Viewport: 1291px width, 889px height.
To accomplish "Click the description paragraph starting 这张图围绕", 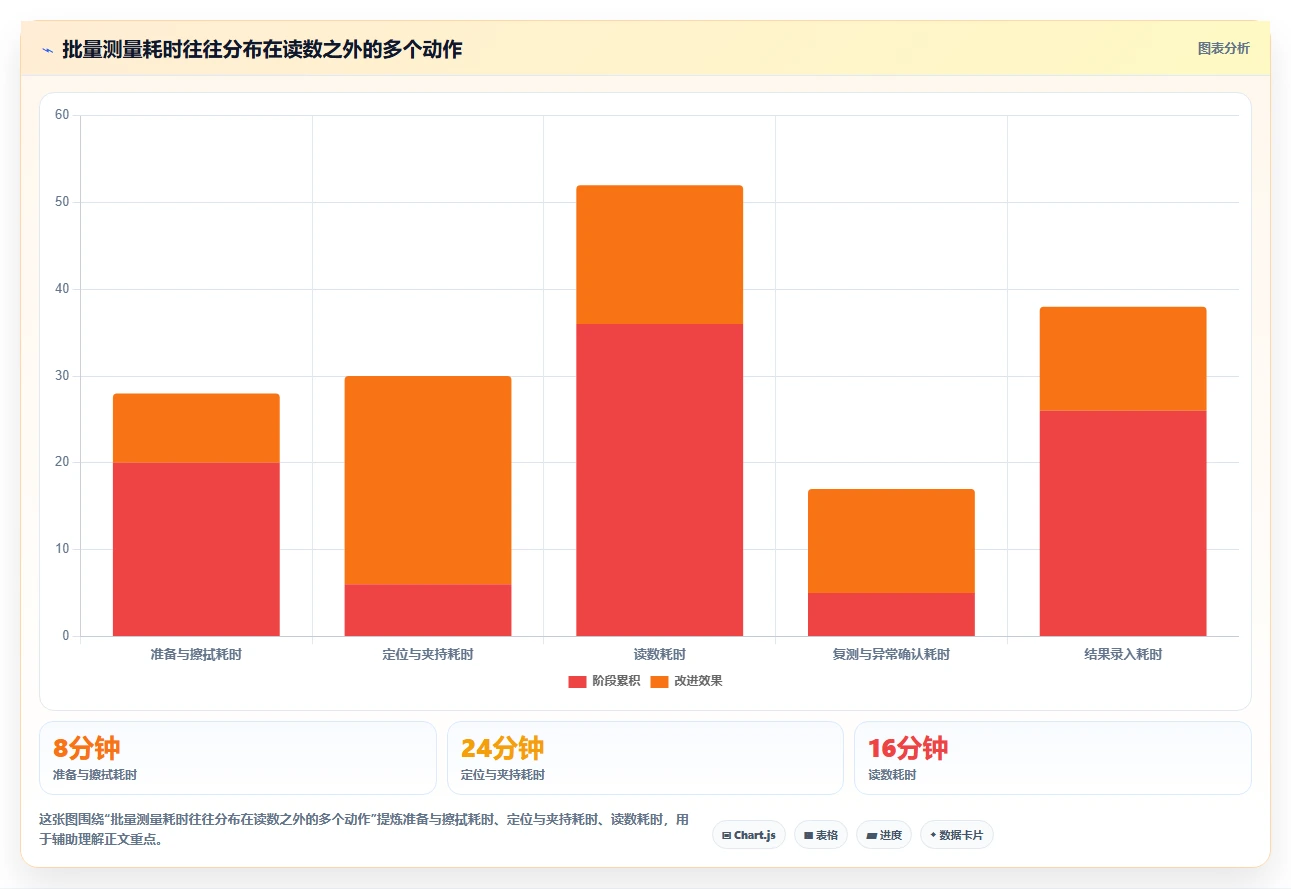I will [x=364, y=829].
